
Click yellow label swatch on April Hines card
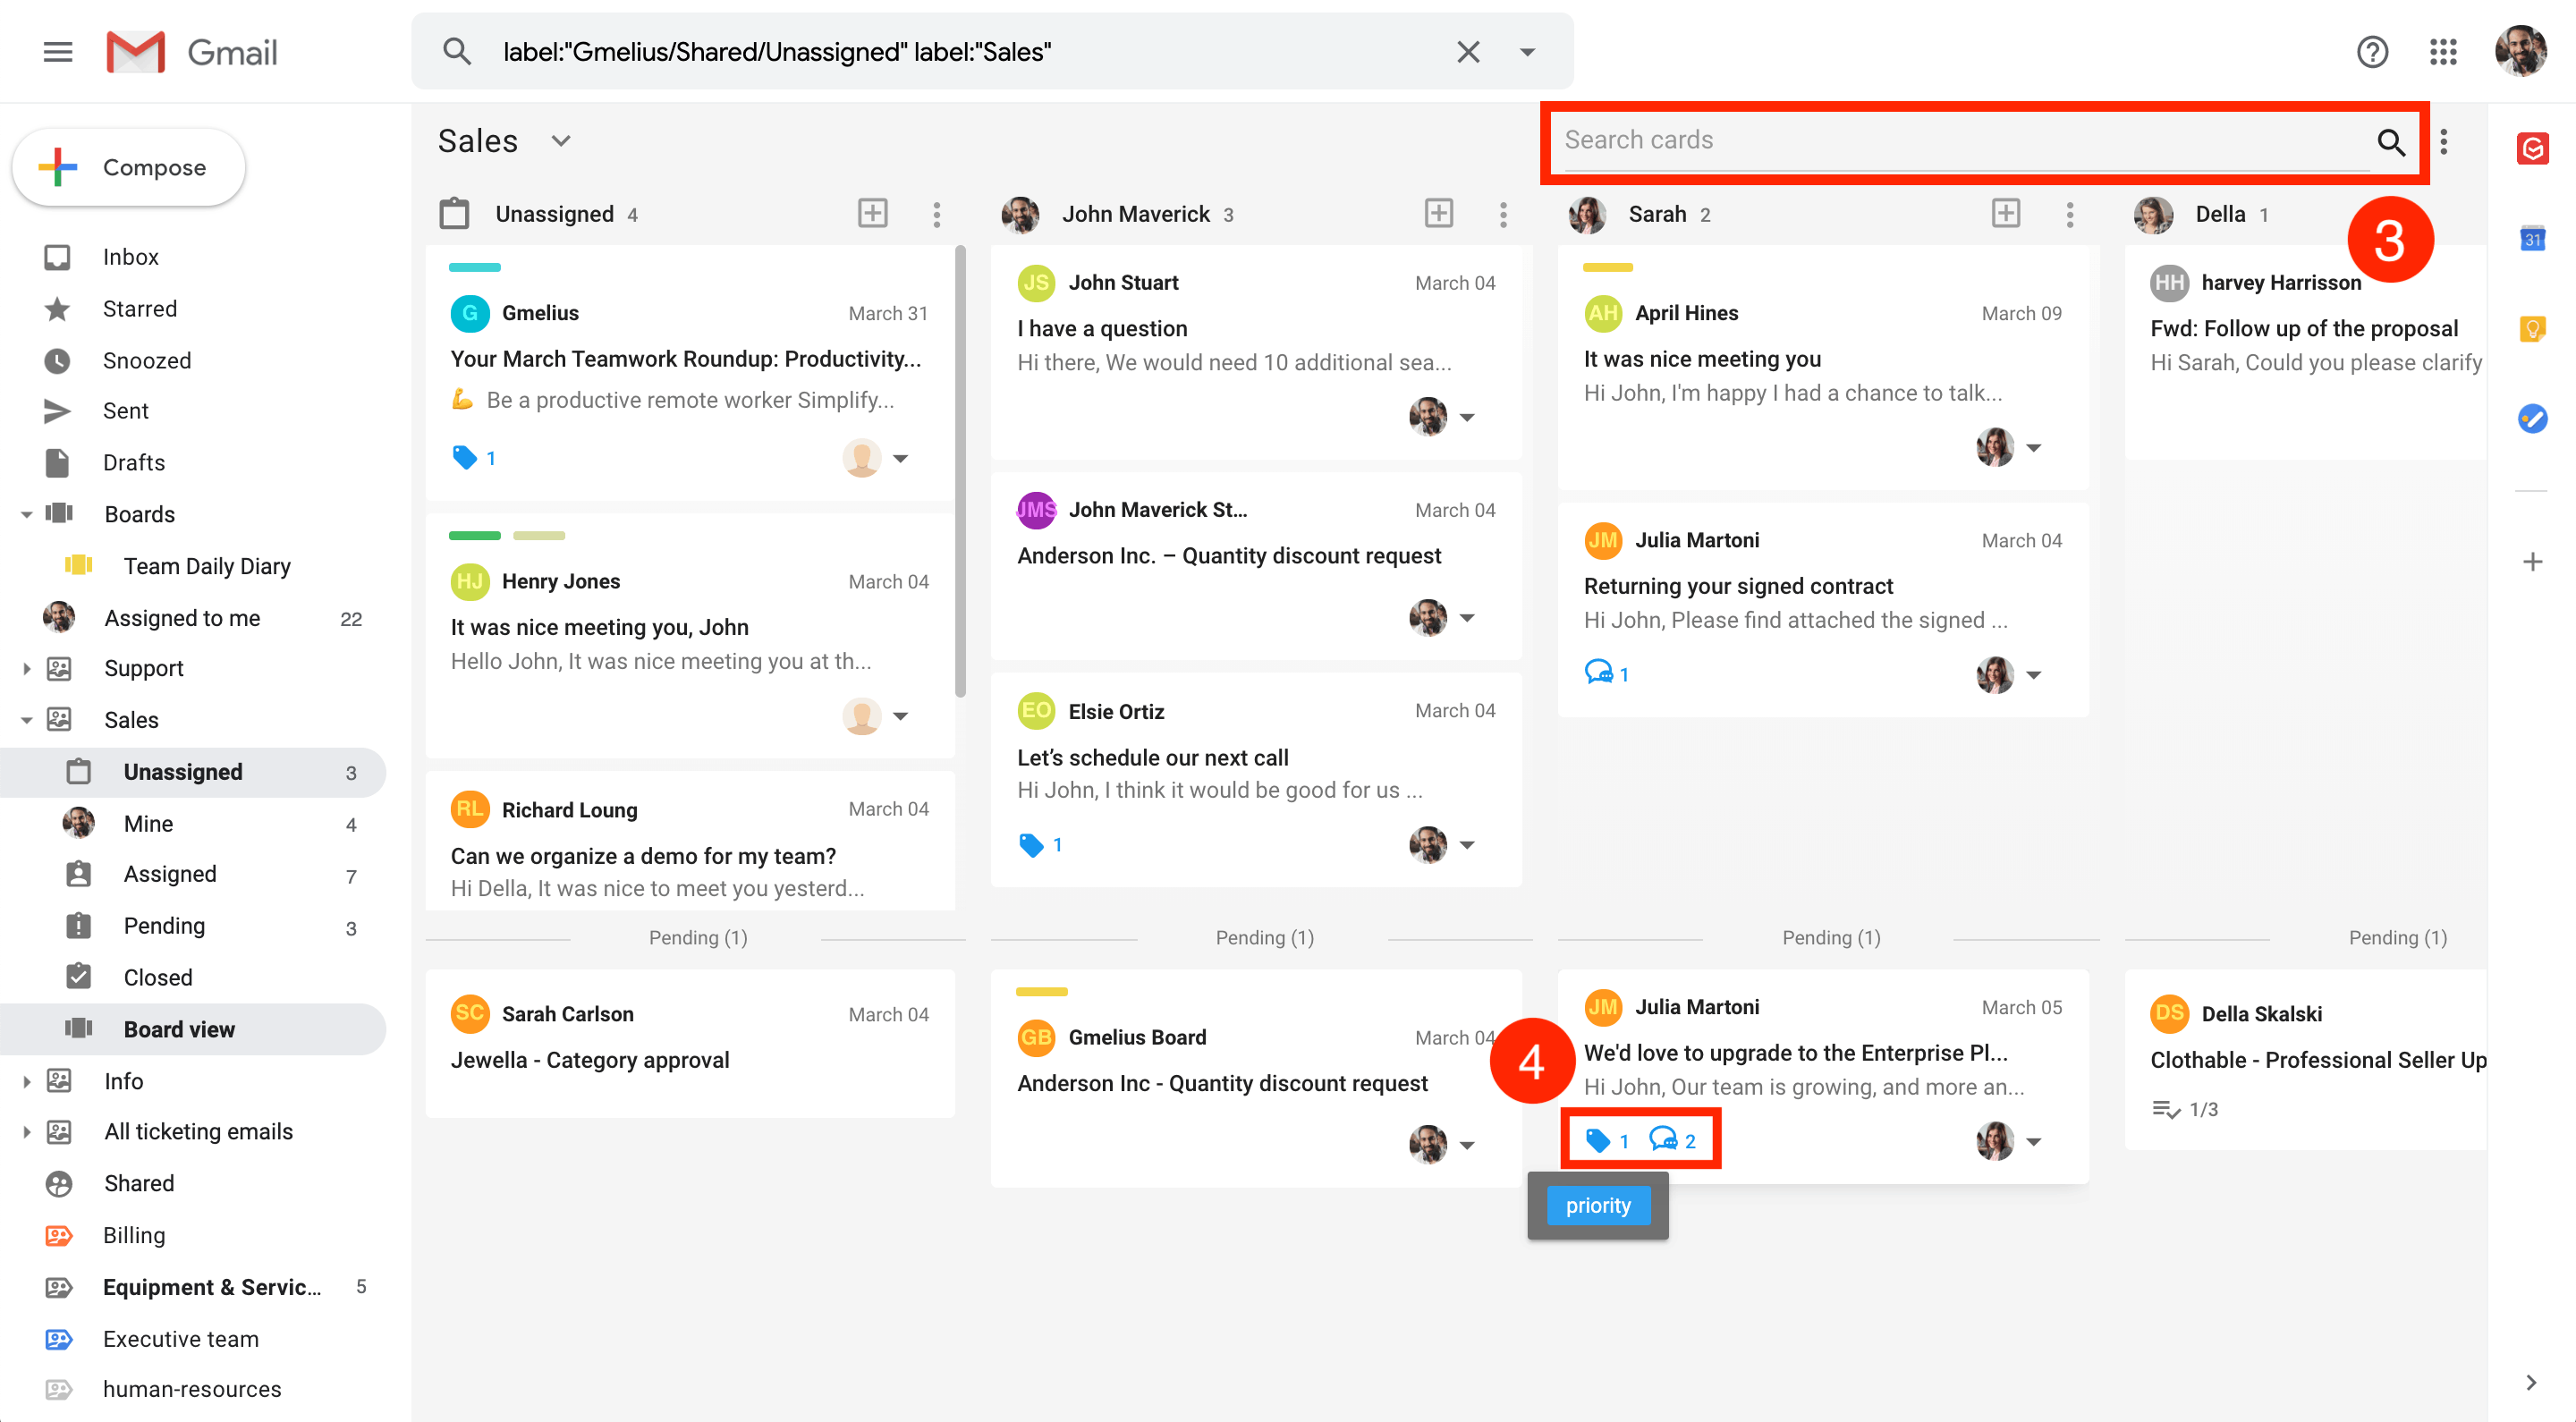click(x=1608, y=267)
